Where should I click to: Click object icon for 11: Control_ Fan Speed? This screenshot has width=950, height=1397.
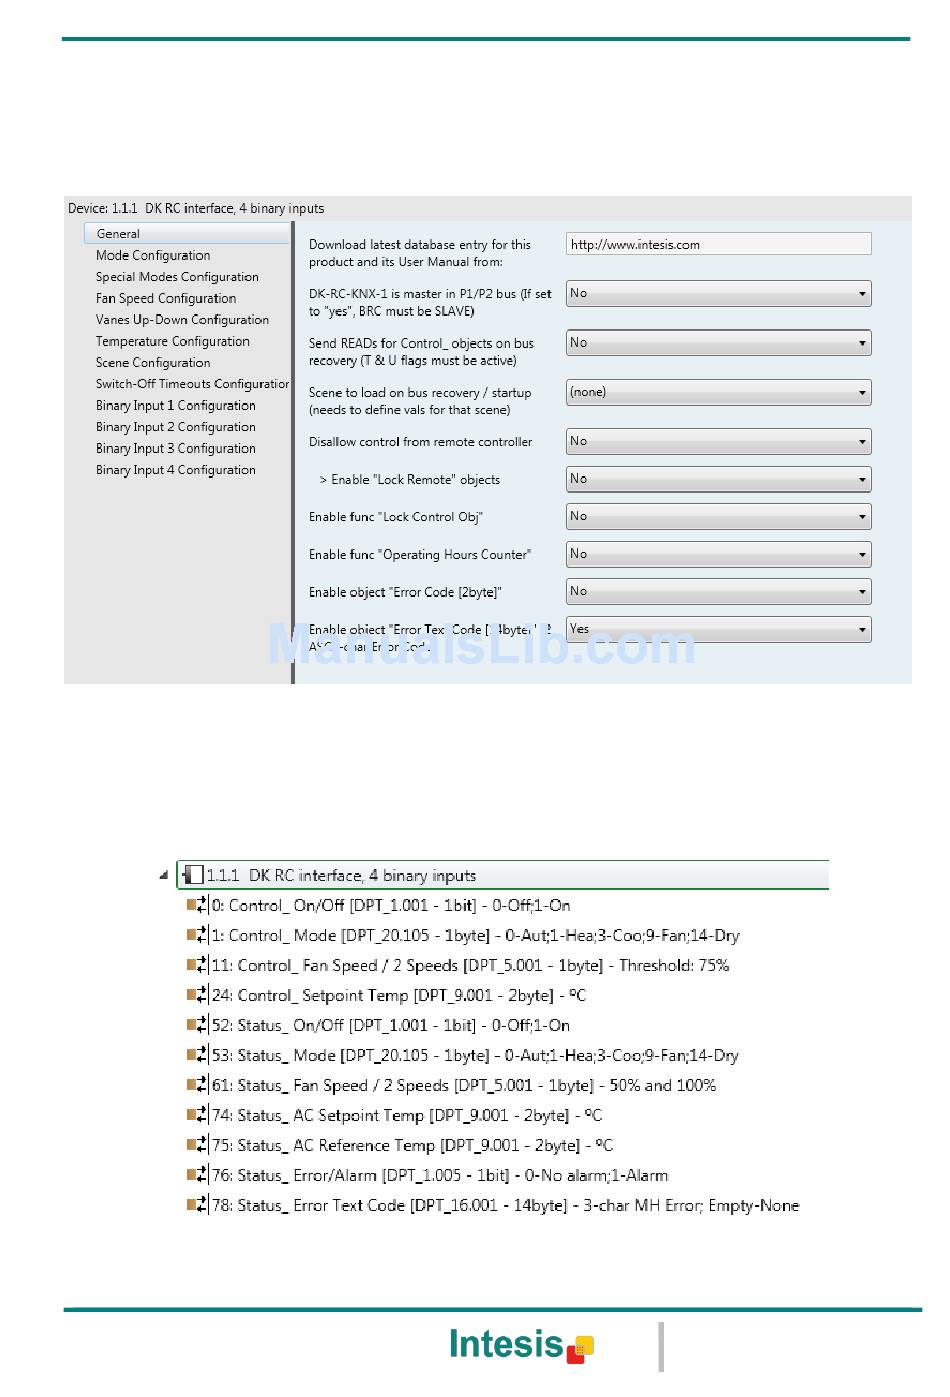click(x=197, y=966)
